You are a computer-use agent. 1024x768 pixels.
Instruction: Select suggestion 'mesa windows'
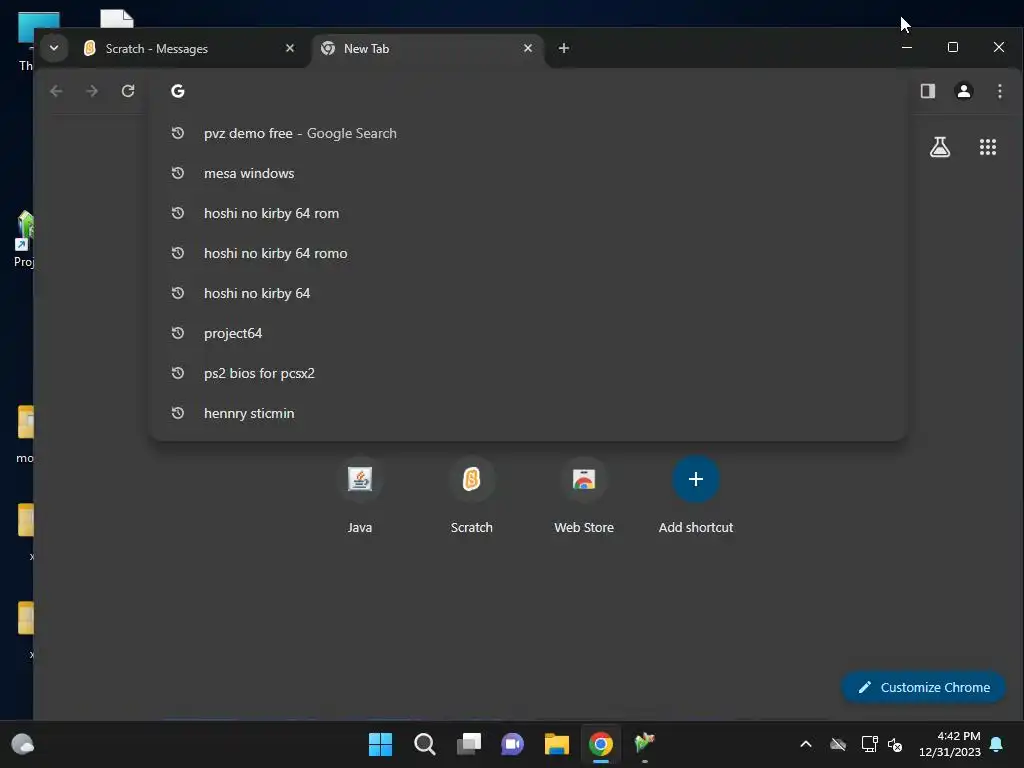click(528, 173)
